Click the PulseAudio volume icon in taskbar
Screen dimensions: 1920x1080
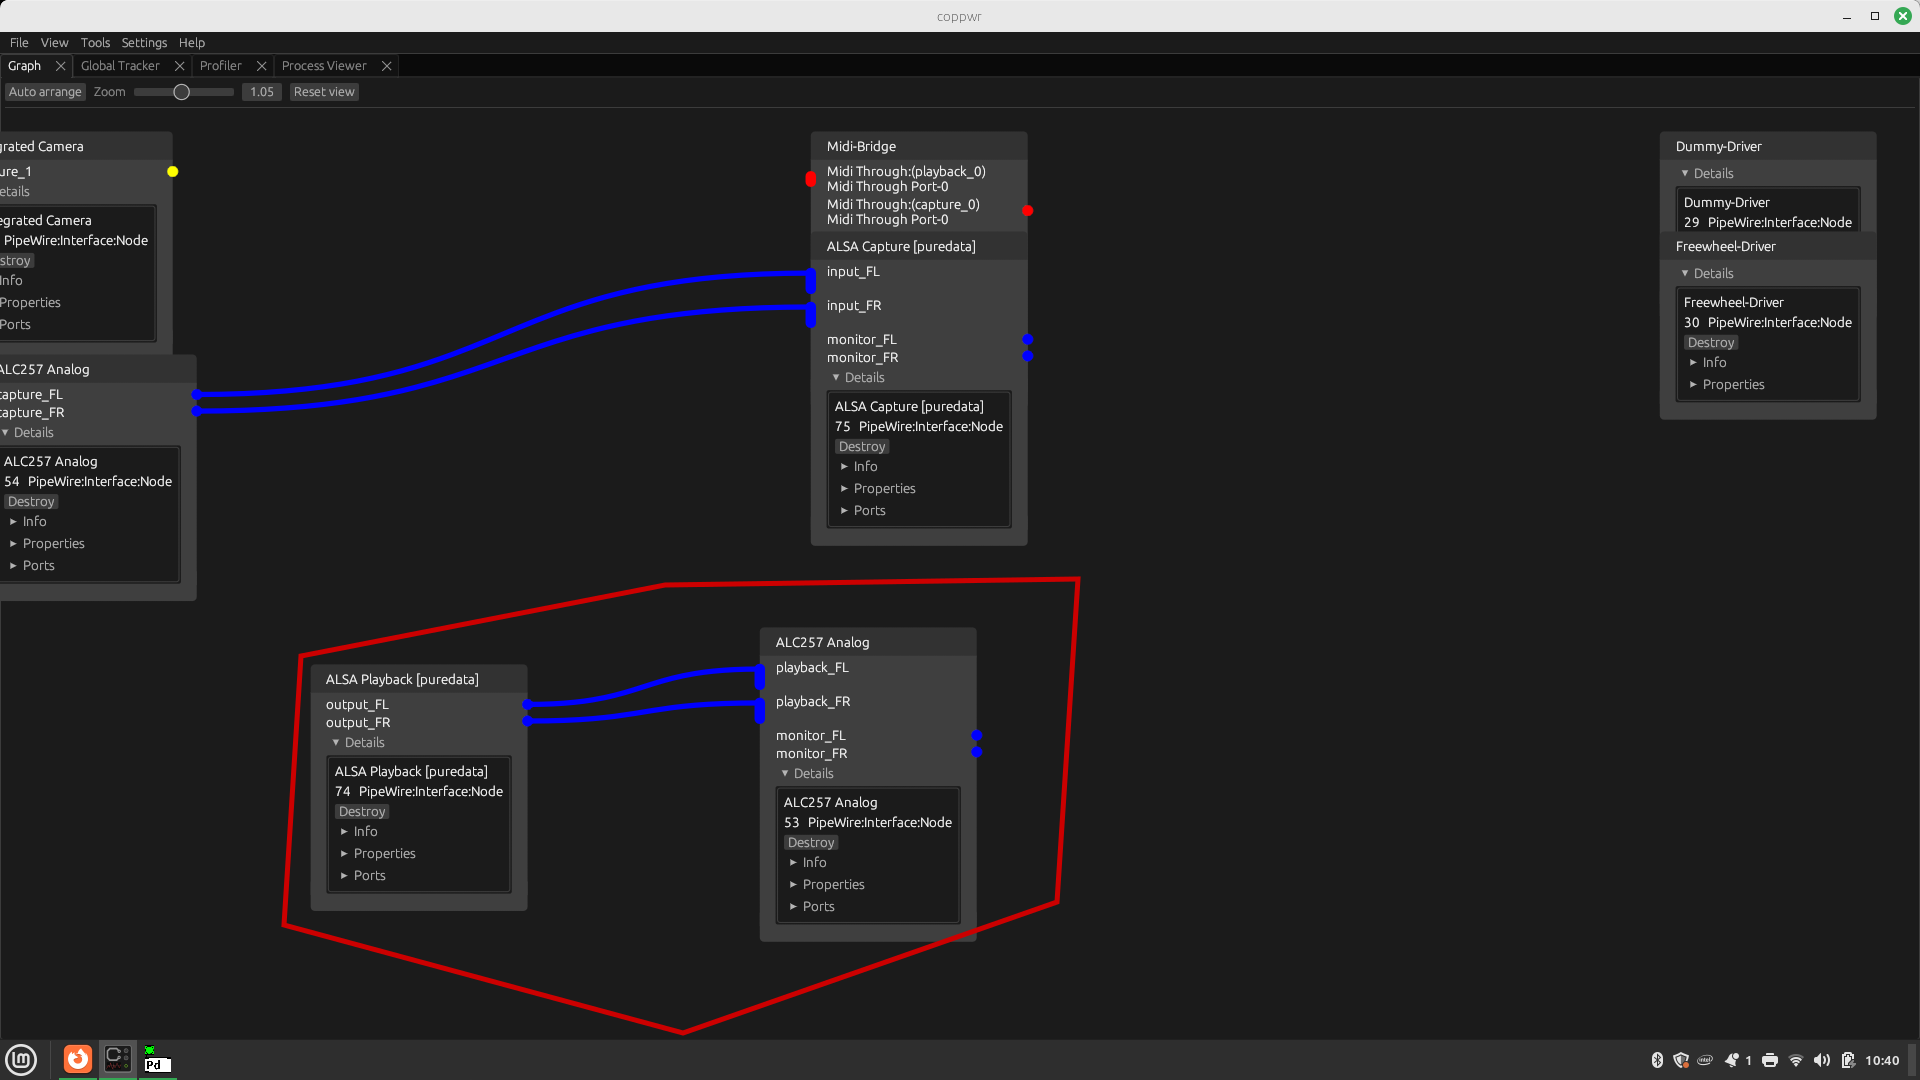(x=1824, y=1060)
